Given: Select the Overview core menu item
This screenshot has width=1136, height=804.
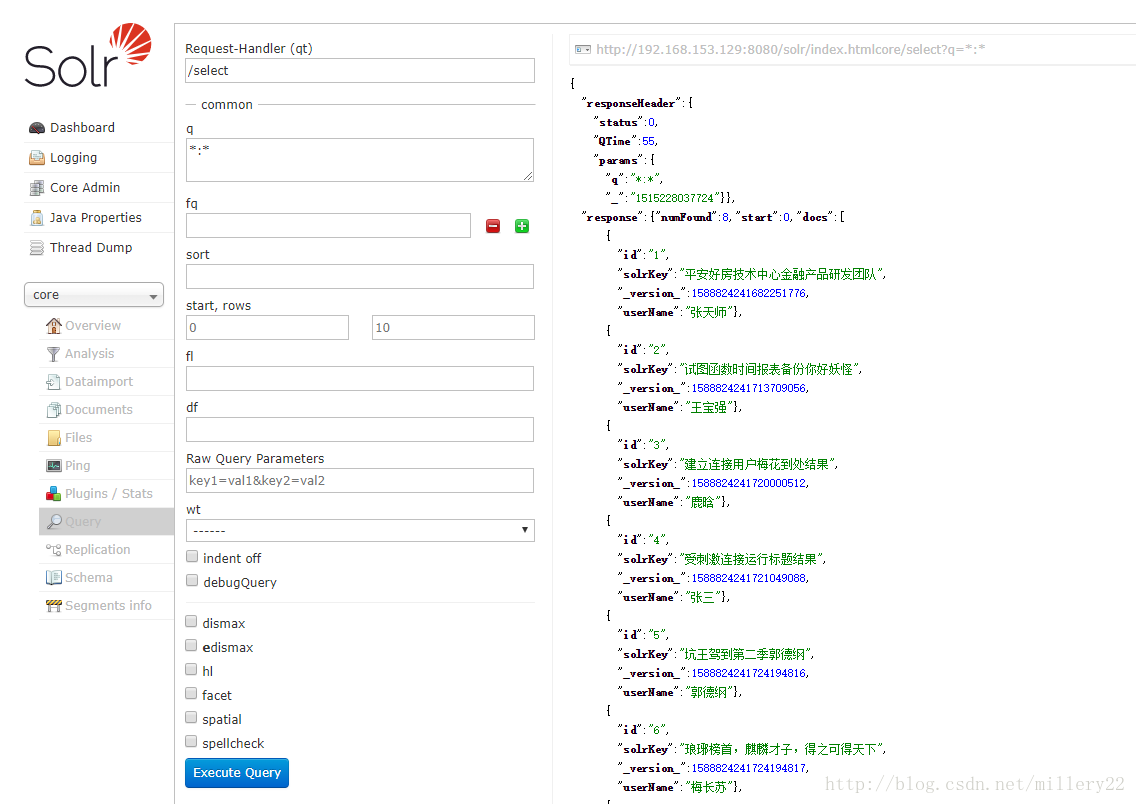Looking at the screenshot, I should pos(93,326).
